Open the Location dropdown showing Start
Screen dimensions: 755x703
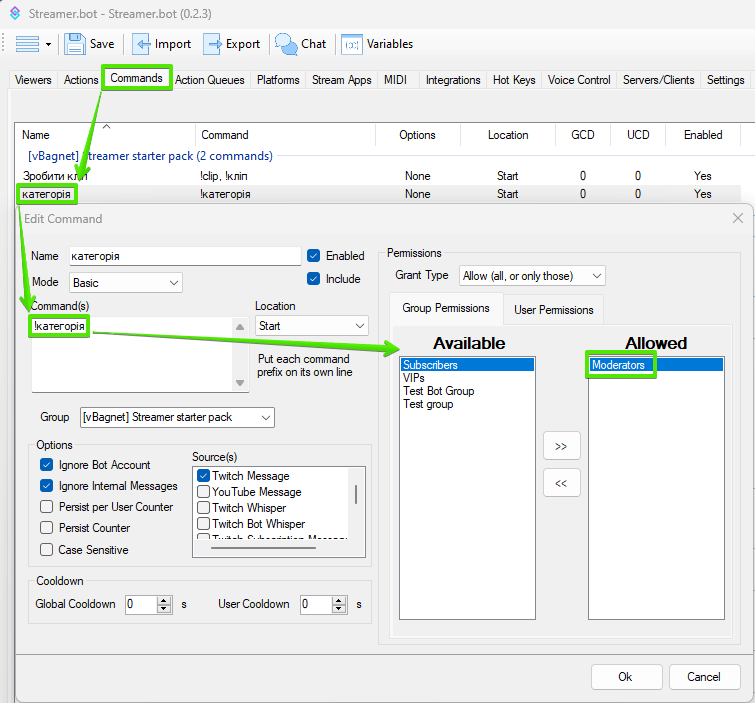tap(312, 325)
